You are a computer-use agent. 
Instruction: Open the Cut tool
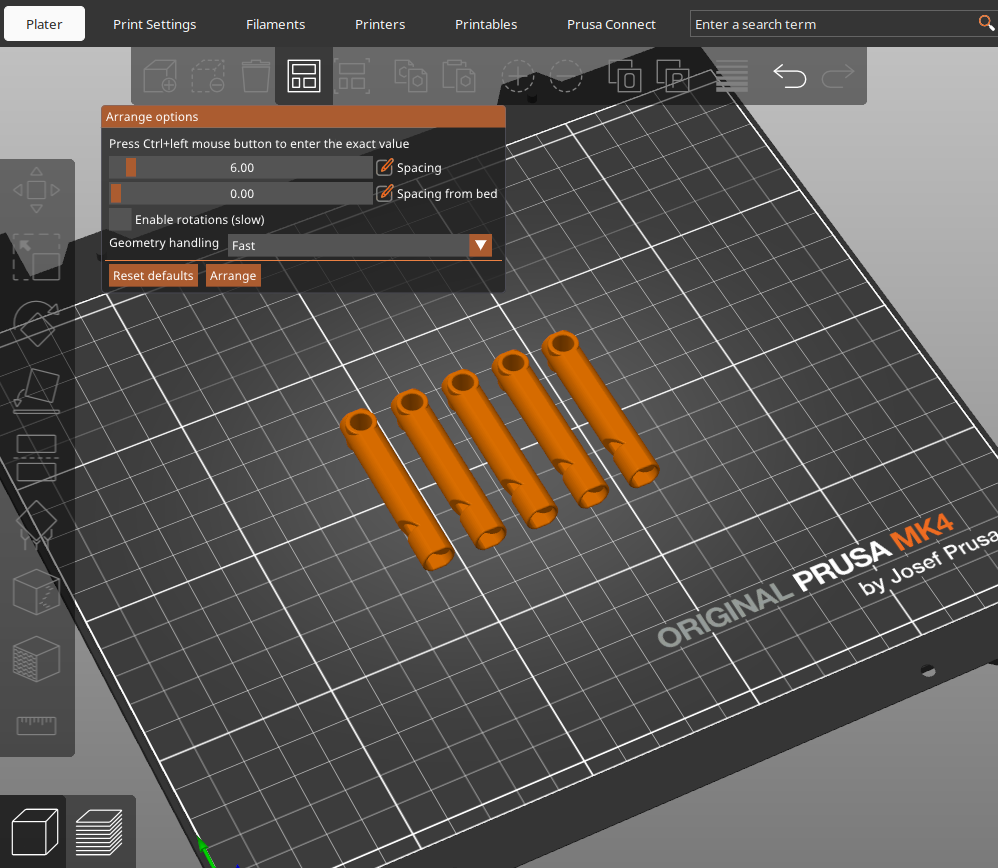click(x=36, y=457)
